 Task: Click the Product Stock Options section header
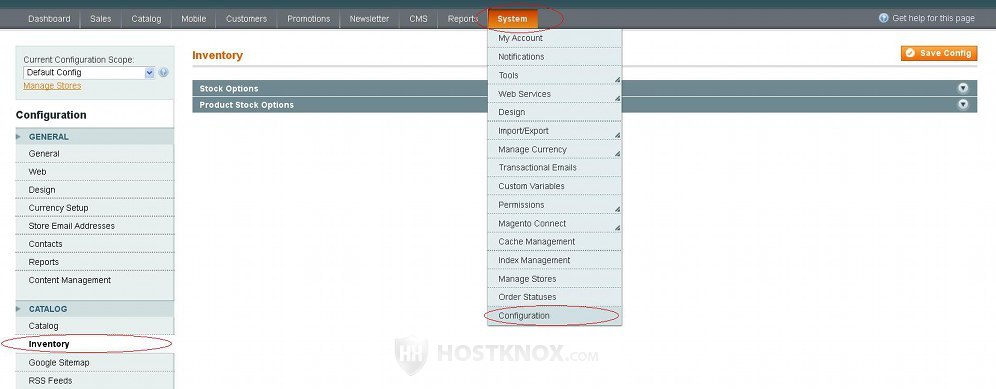pyautogui.click(x=584, y=105)
